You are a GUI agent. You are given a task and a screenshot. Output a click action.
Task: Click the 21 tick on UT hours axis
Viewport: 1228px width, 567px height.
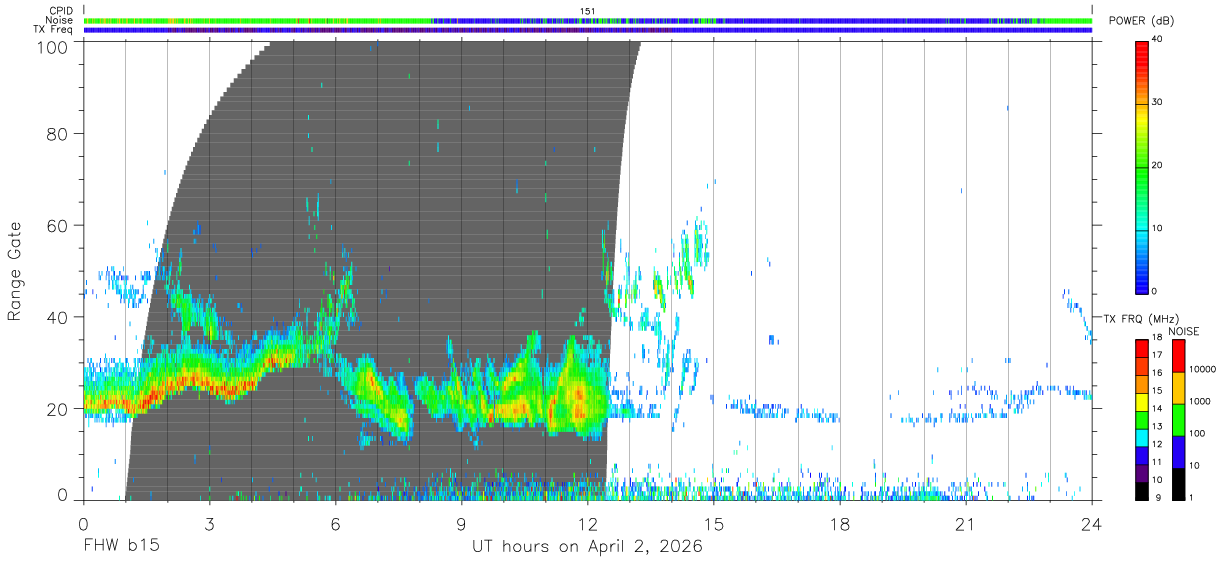coord(965,524)
